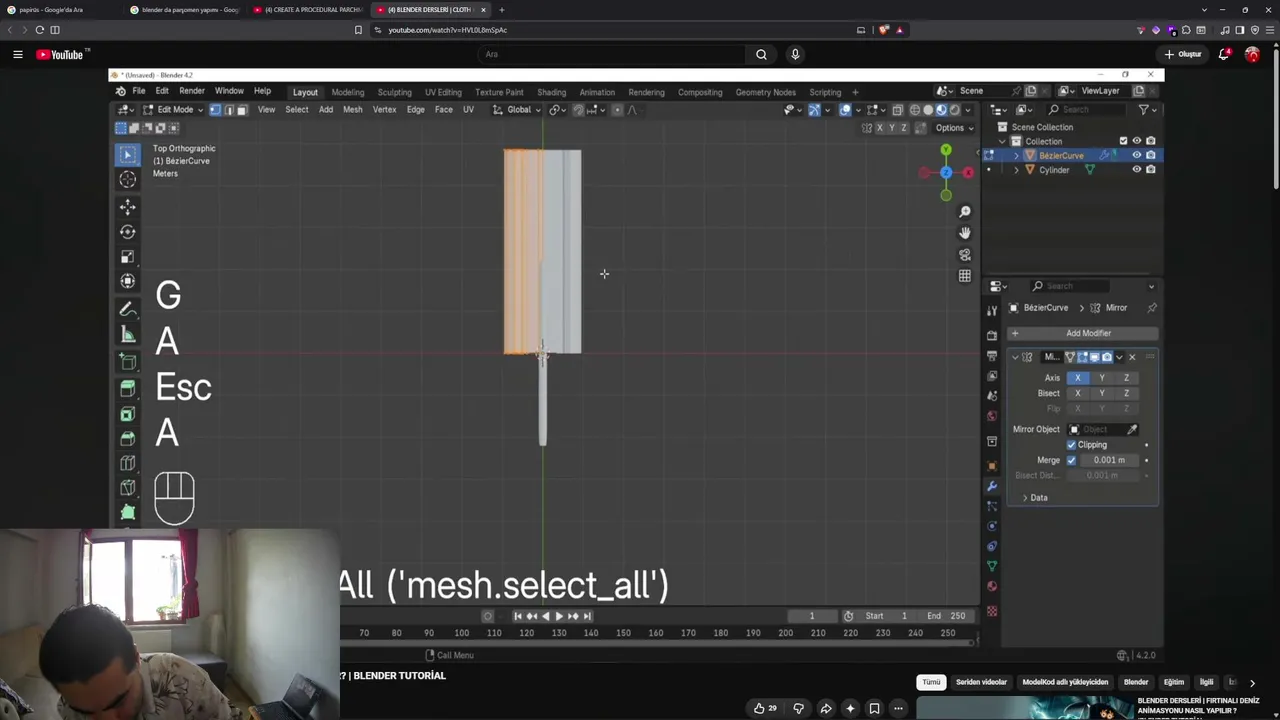The height and width of the screenshot is (720, 1280).
Task: Switch orthographic/perspective grid icon in viewport
Action: point(965,275)
